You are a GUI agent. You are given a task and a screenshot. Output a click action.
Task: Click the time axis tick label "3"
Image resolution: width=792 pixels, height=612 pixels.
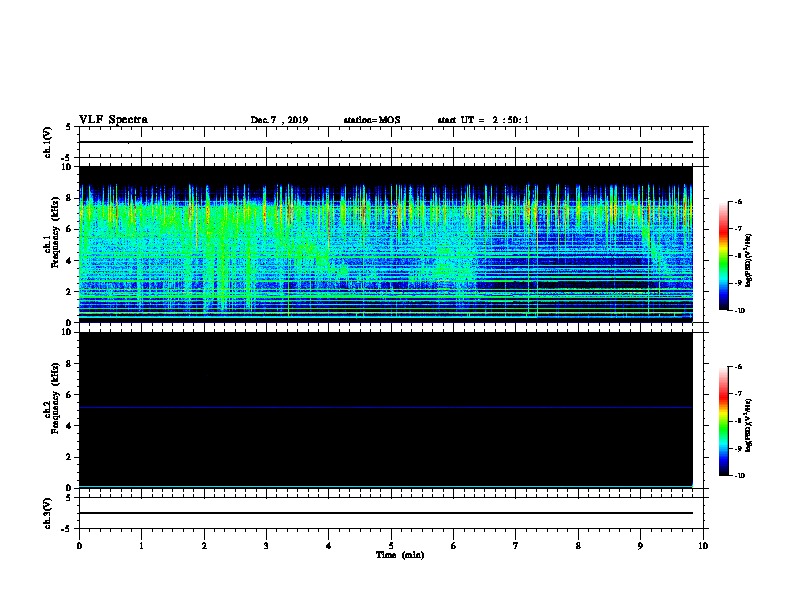point(266,546)
